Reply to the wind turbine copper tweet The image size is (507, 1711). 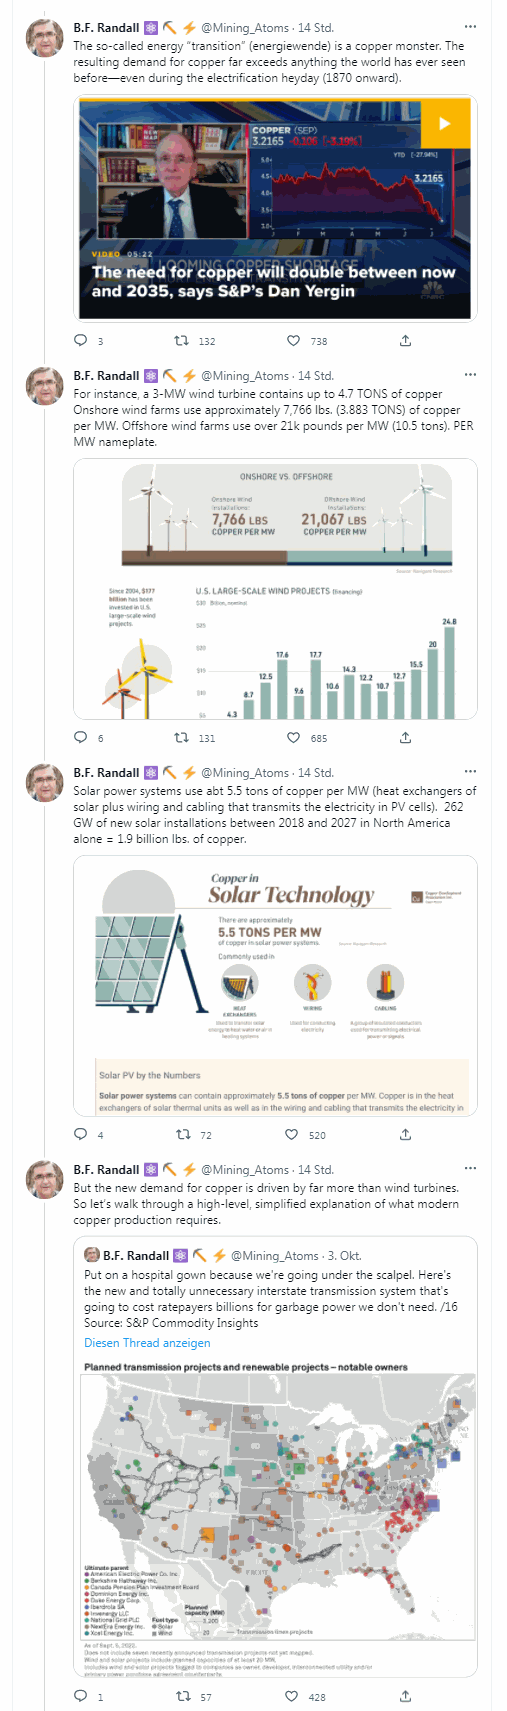tap(82, 738)
